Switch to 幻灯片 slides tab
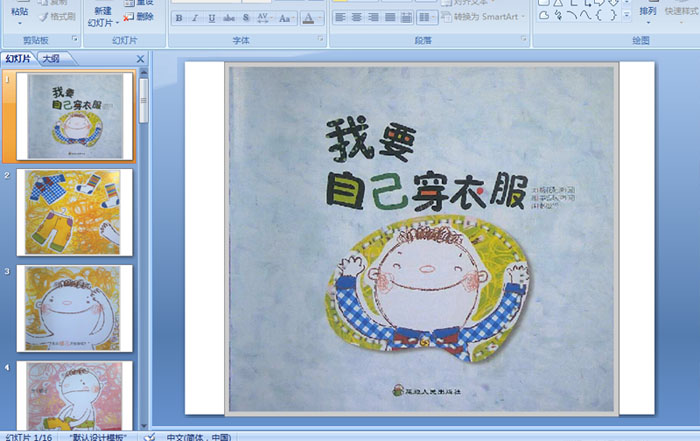The width and height of the screenshot is (700, 441). pos(19,58)
